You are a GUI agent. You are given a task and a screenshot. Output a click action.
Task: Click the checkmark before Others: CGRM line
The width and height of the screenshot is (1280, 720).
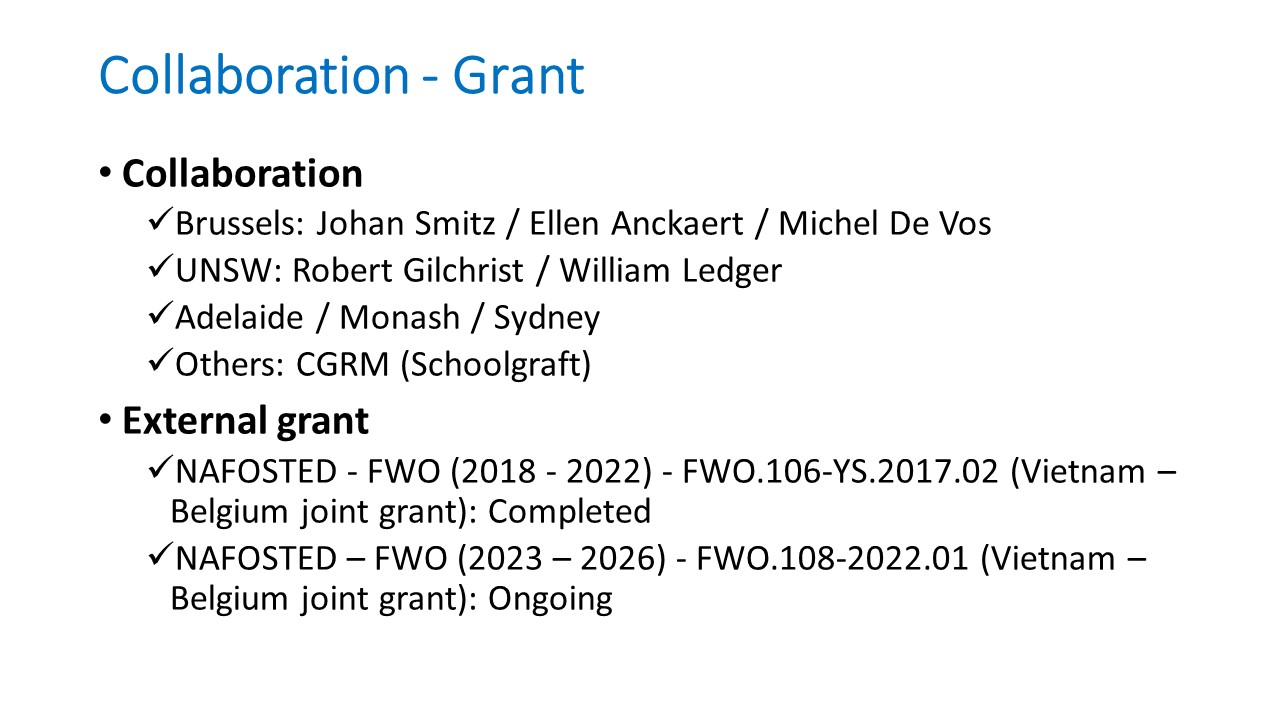click(159, 364)
